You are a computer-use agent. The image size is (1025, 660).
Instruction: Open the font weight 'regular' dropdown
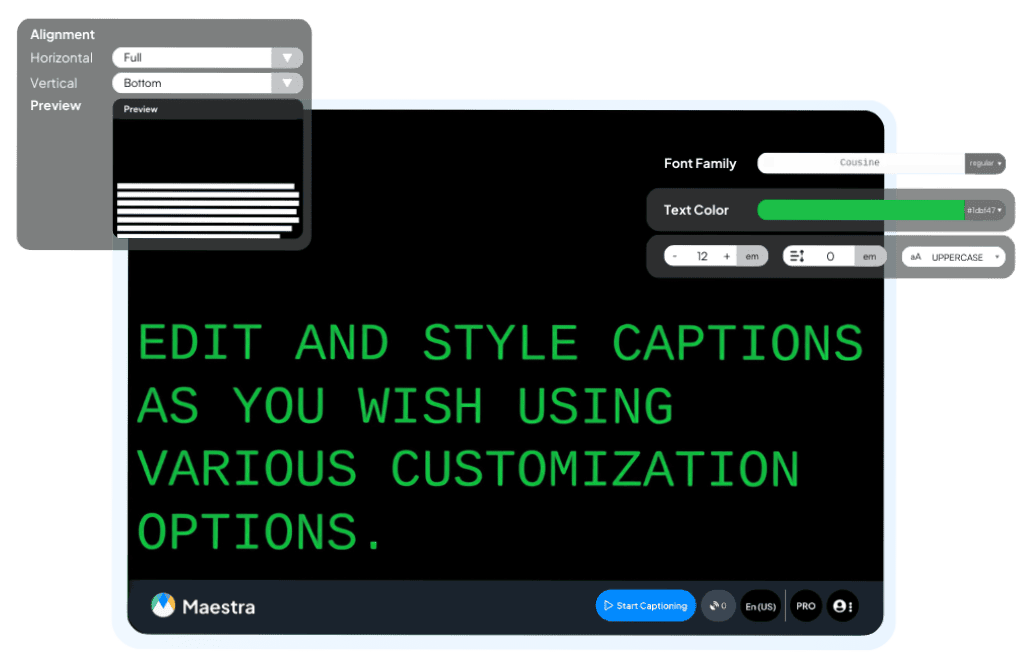tap(985, 163)
